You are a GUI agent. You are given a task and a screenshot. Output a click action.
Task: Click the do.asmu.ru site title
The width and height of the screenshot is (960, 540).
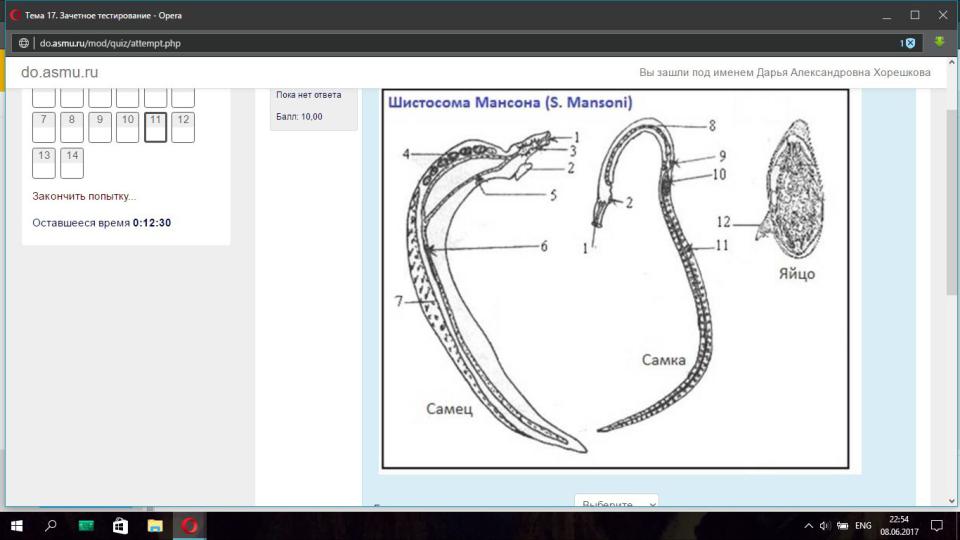[59, 72]
